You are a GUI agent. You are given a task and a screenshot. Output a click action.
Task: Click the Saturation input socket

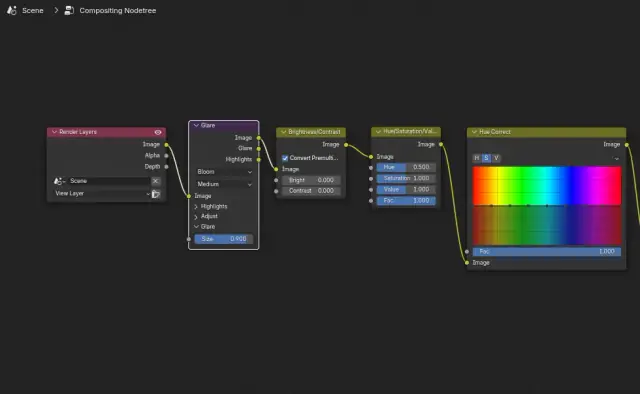[x=371, y=179]
